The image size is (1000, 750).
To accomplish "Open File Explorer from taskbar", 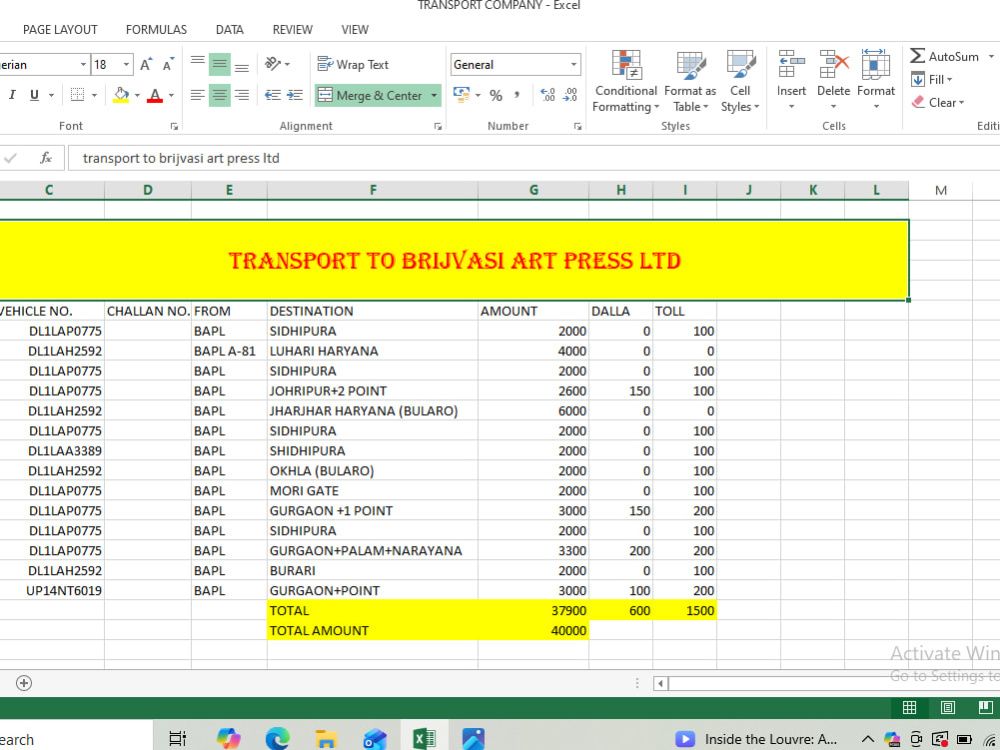I will pyautogui.click(x=326, y=739).
